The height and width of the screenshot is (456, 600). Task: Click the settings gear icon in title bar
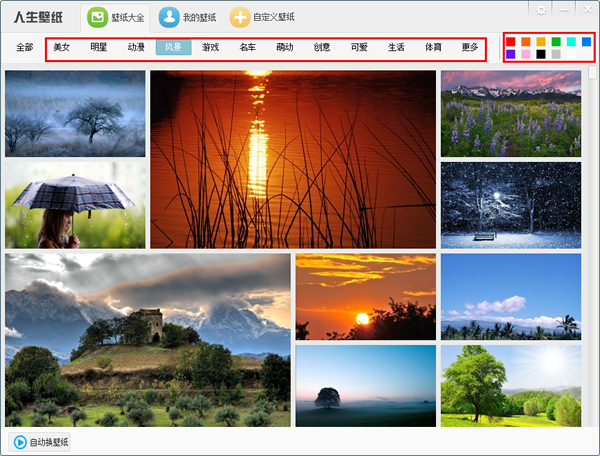click(541, 9)
